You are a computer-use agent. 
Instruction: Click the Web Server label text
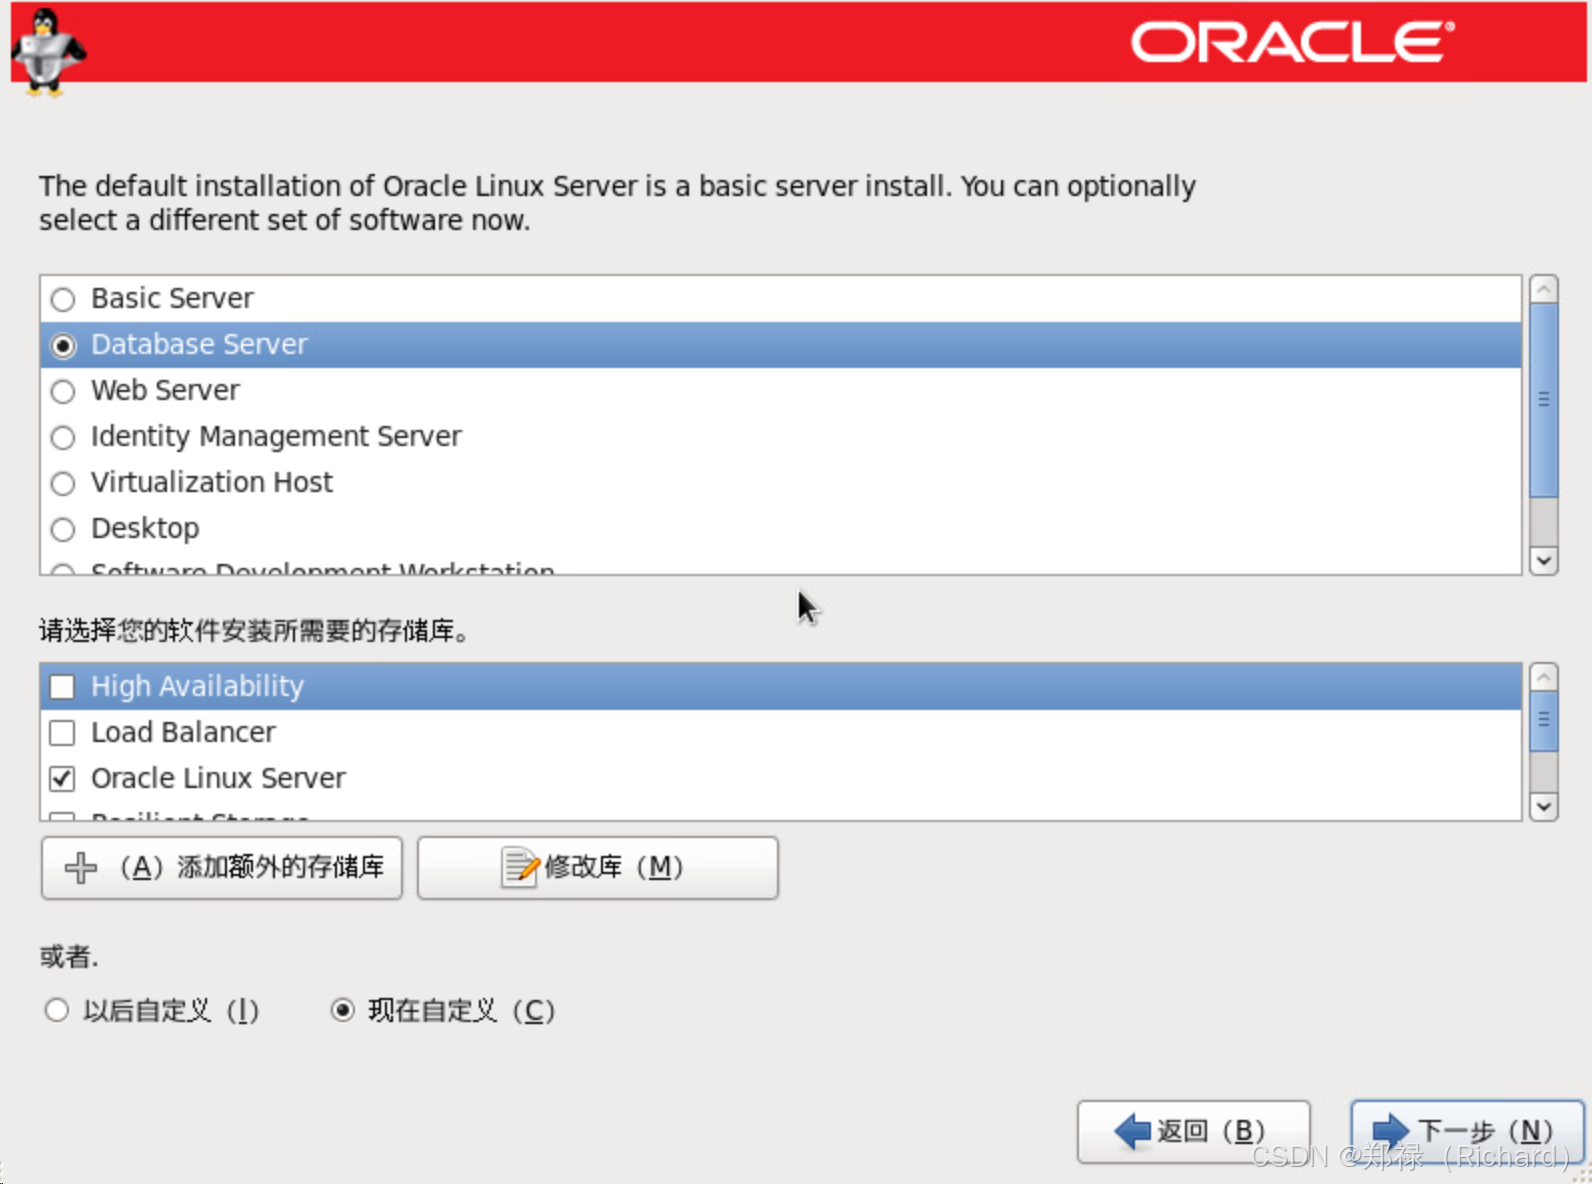point(165,390)
